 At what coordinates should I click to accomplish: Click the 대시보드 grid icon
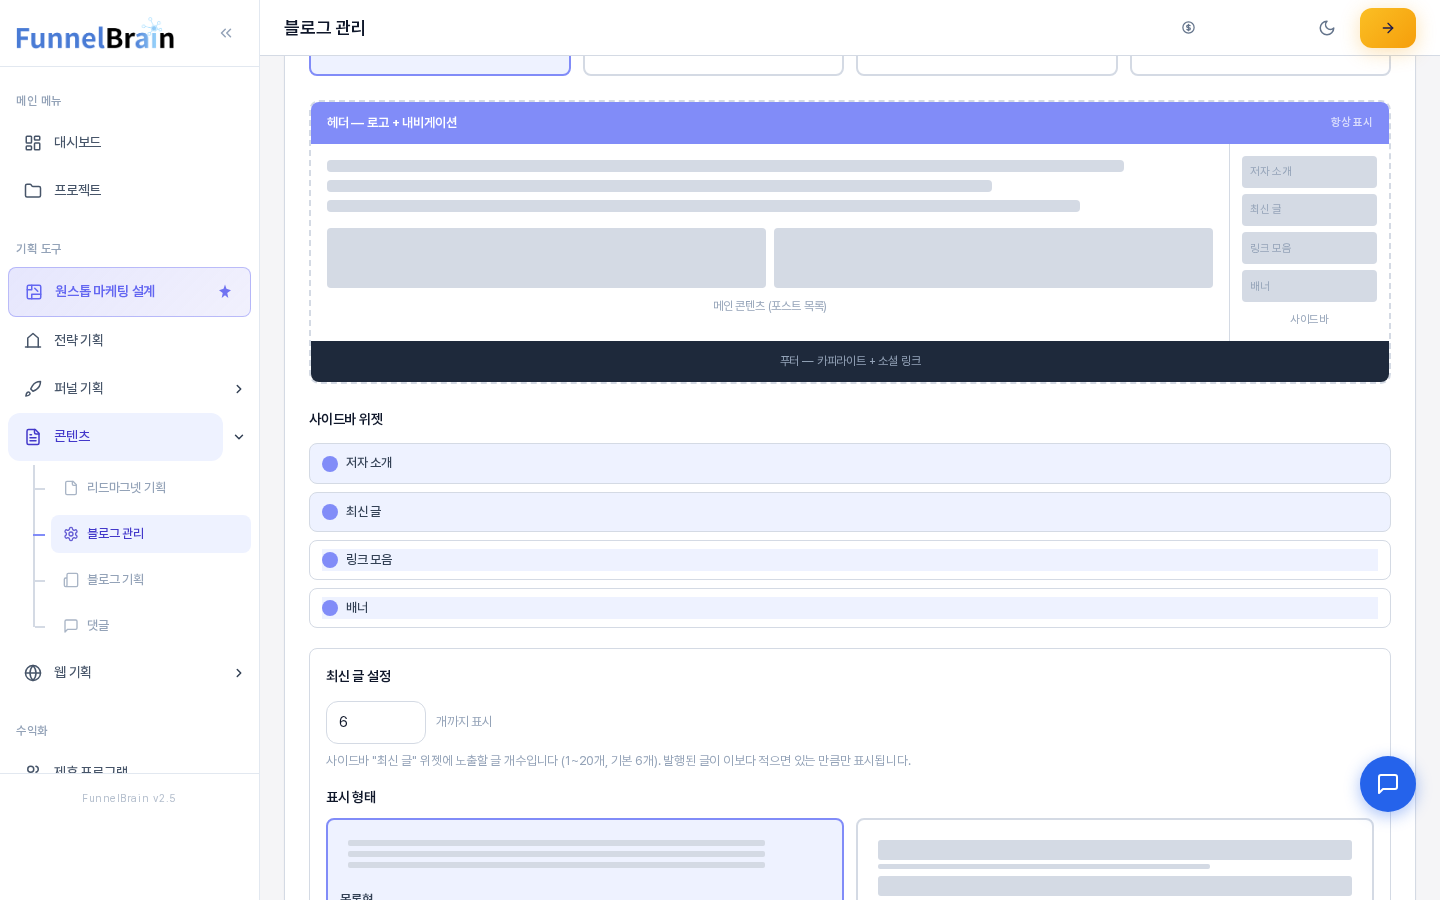coord(33,143)
